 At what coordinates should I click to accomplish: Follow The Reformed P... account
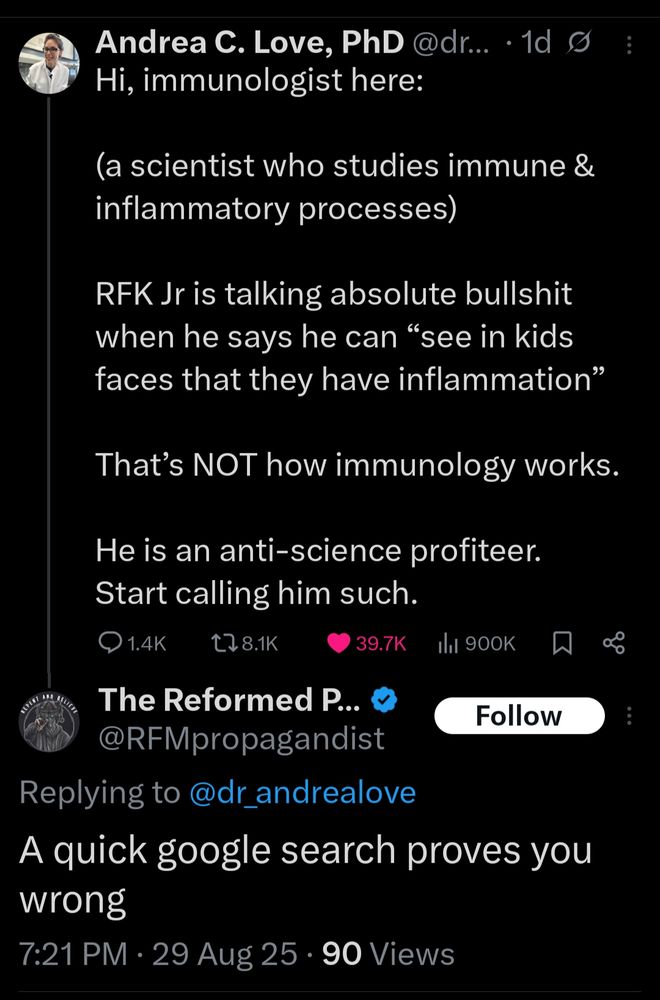pos(519,716)
